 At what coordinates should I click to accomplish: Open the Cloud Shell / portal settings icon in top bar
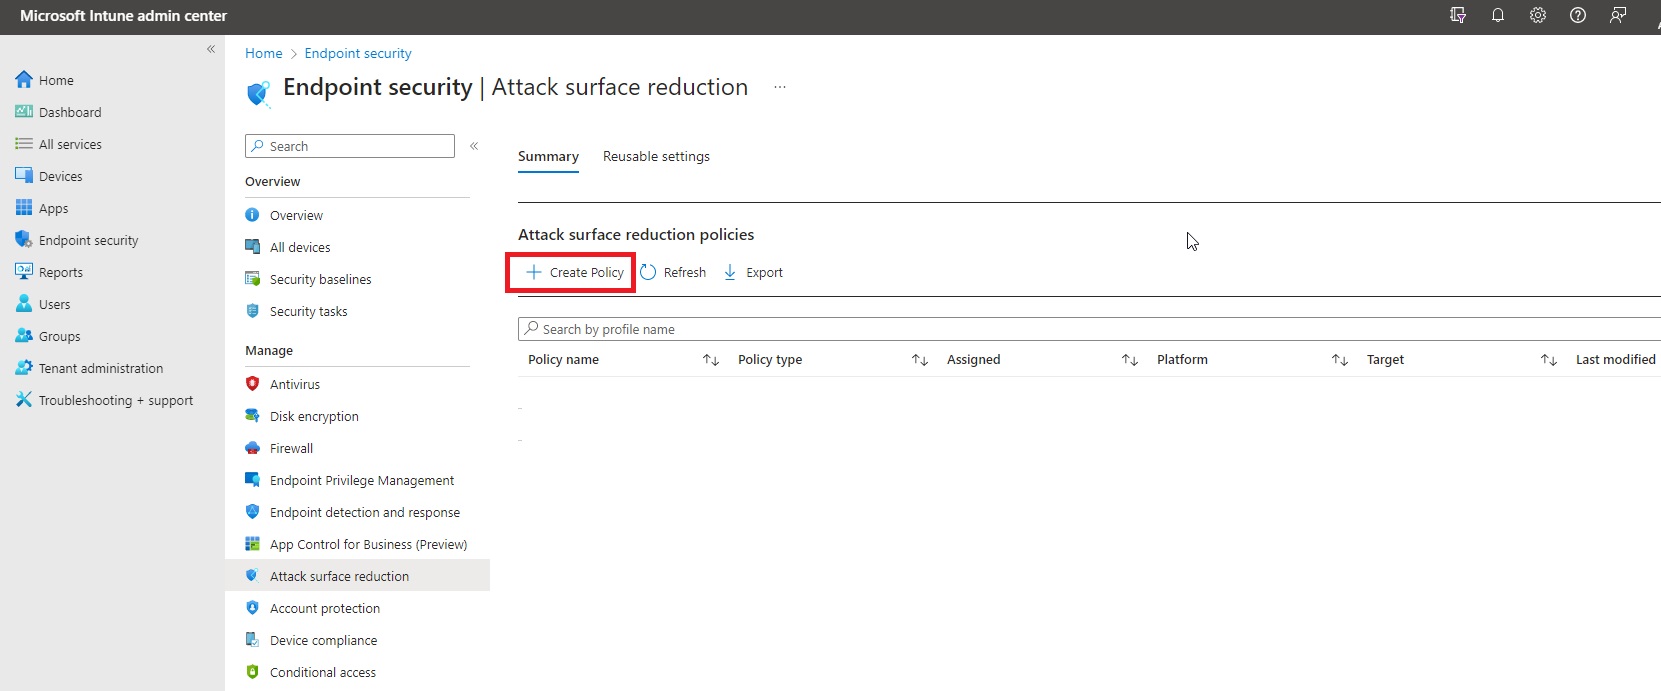pos(1458,15)
